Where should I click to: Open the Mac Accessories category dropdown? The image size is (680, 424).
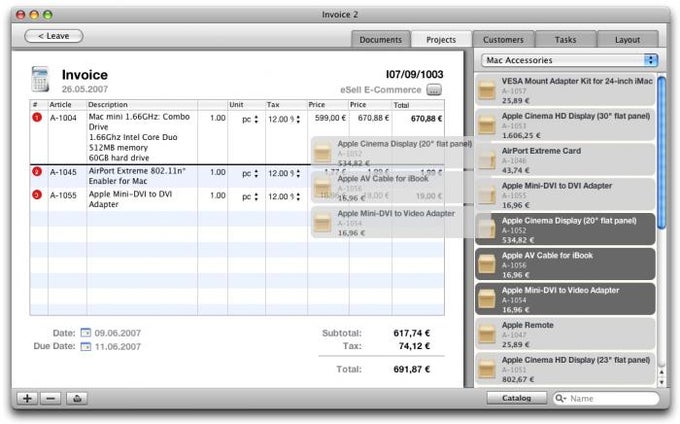[x=569, y=60]
